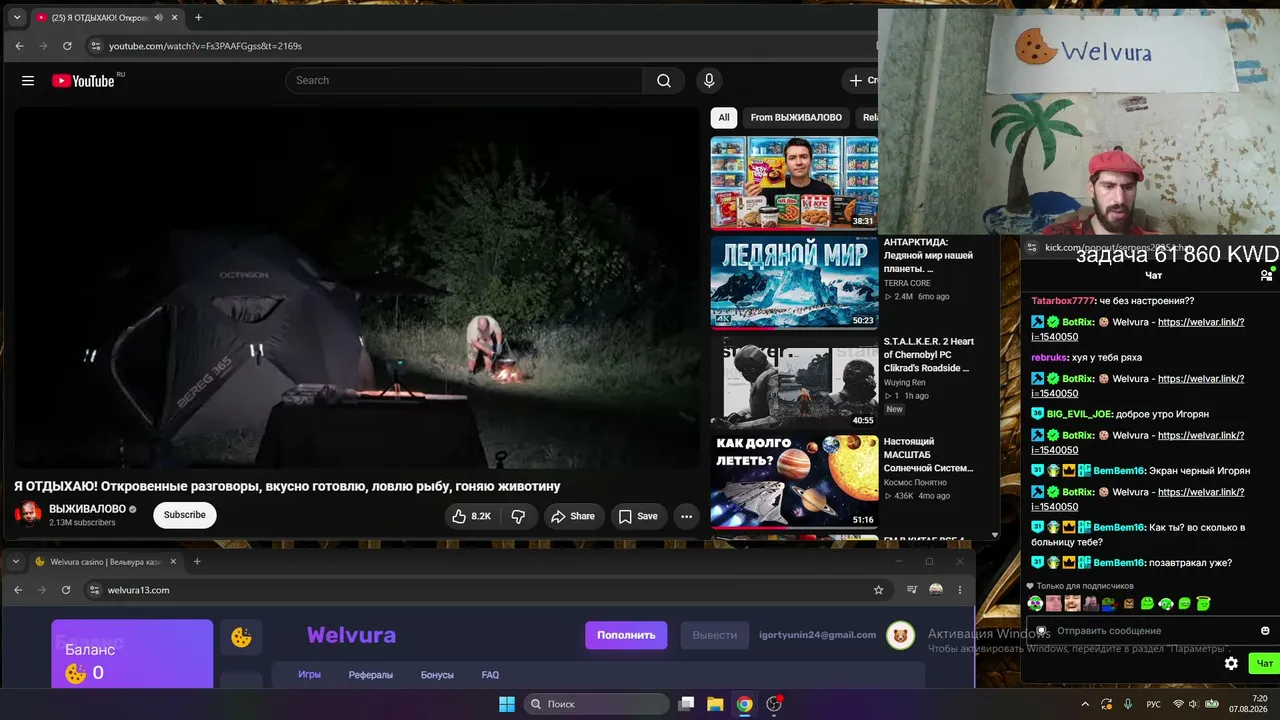The image size is (1280, 720).
Task: Select the All filter chip
Action: (x=724, y=118)
